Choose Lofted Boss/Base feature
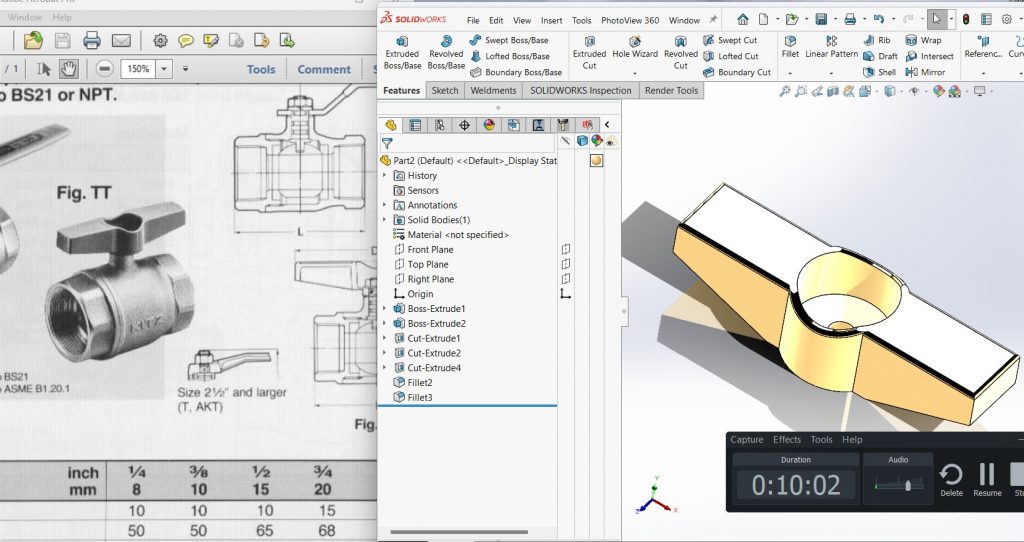Image resolution: width=1024 pixels, height=542 pixels. coord(510,56)
